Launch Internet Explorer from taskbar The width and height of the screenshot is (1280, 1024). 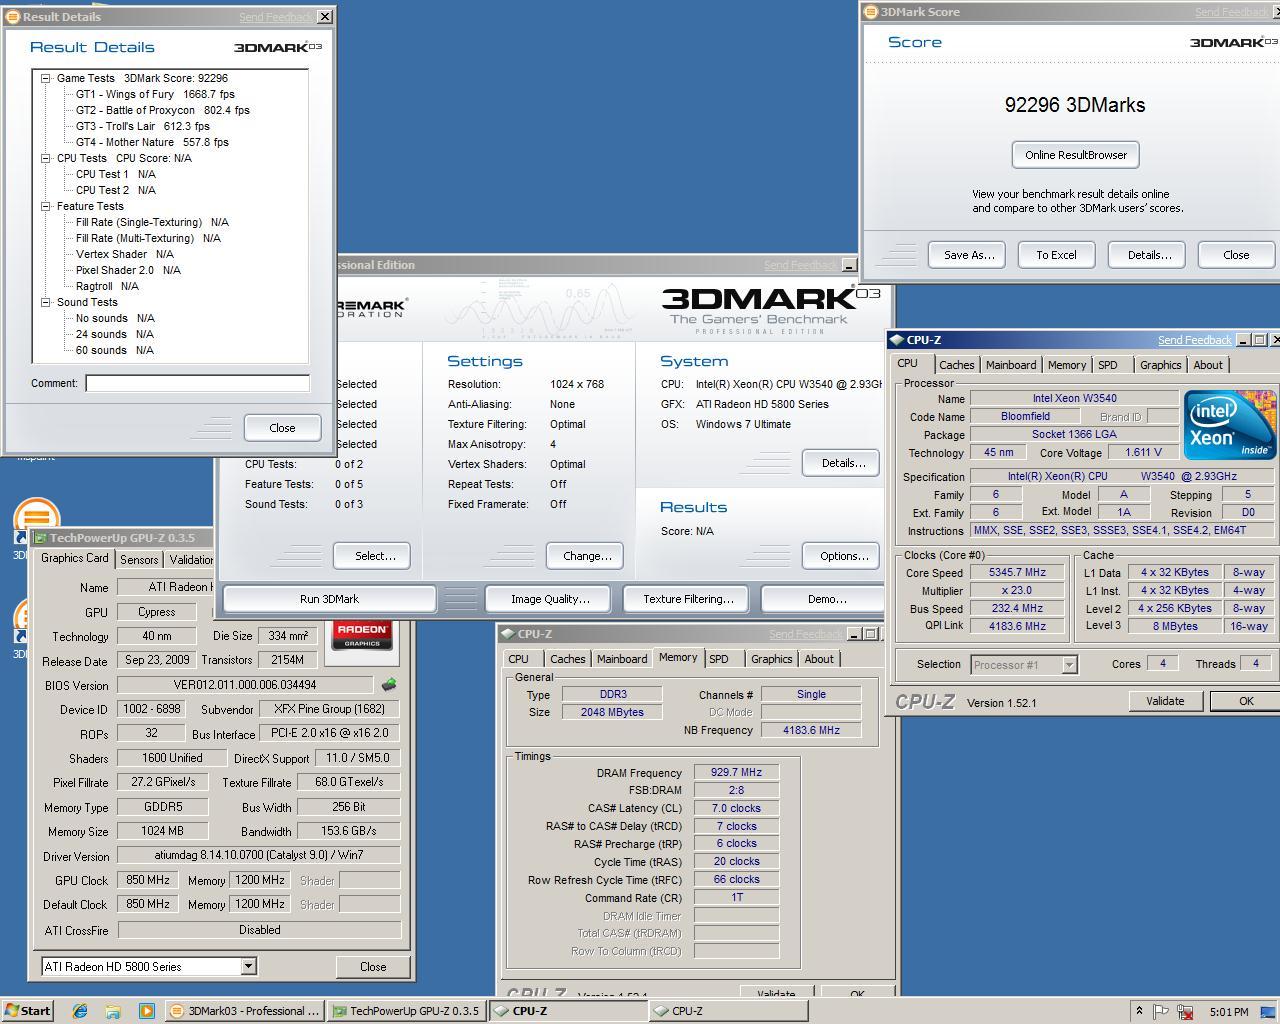(80, 1011)
